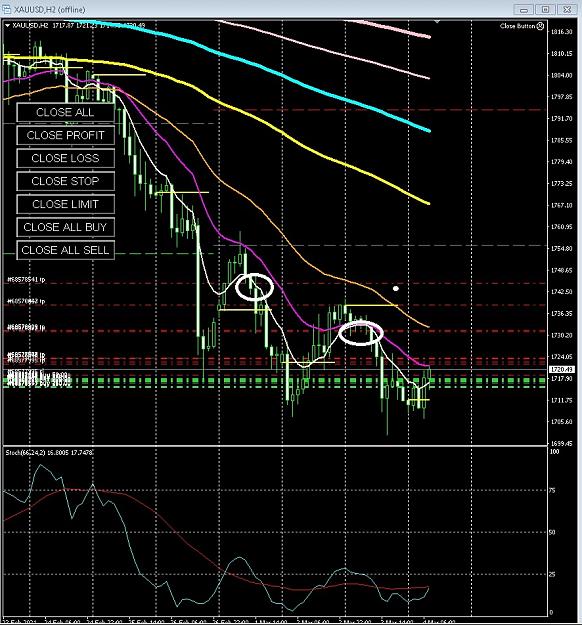582x625 pixels.
Task: Click the gray chart shift triangle marker
Action: tap(437, 21)
